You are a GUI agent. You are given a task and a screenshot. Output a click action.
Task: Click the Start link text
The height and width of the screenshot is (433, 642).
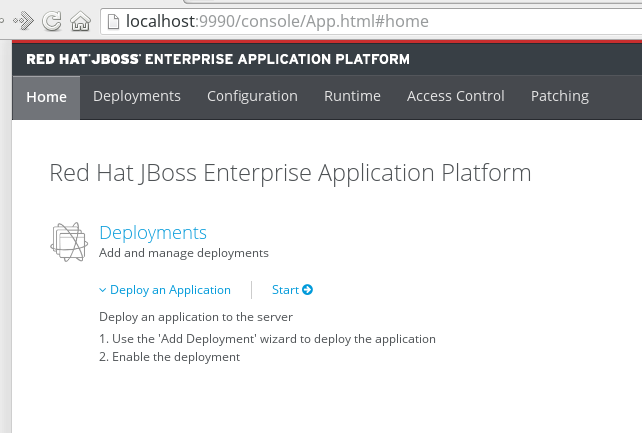[285, 290]
